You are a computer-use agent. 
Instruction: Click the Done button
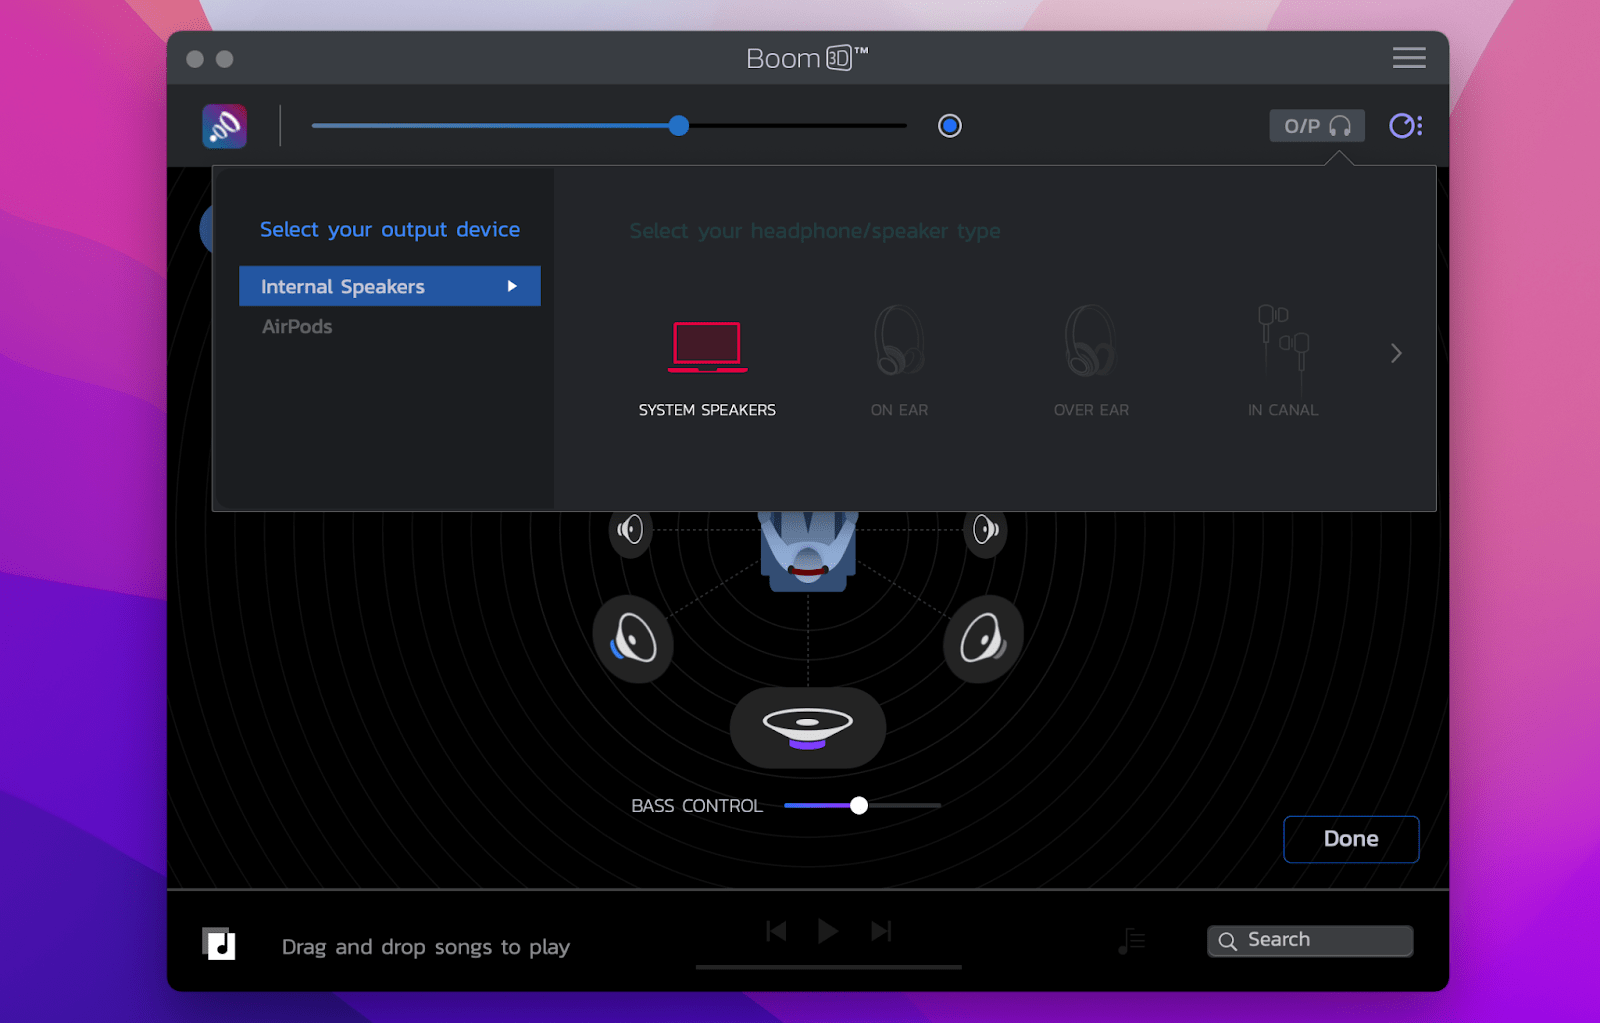click(1350, 839)
